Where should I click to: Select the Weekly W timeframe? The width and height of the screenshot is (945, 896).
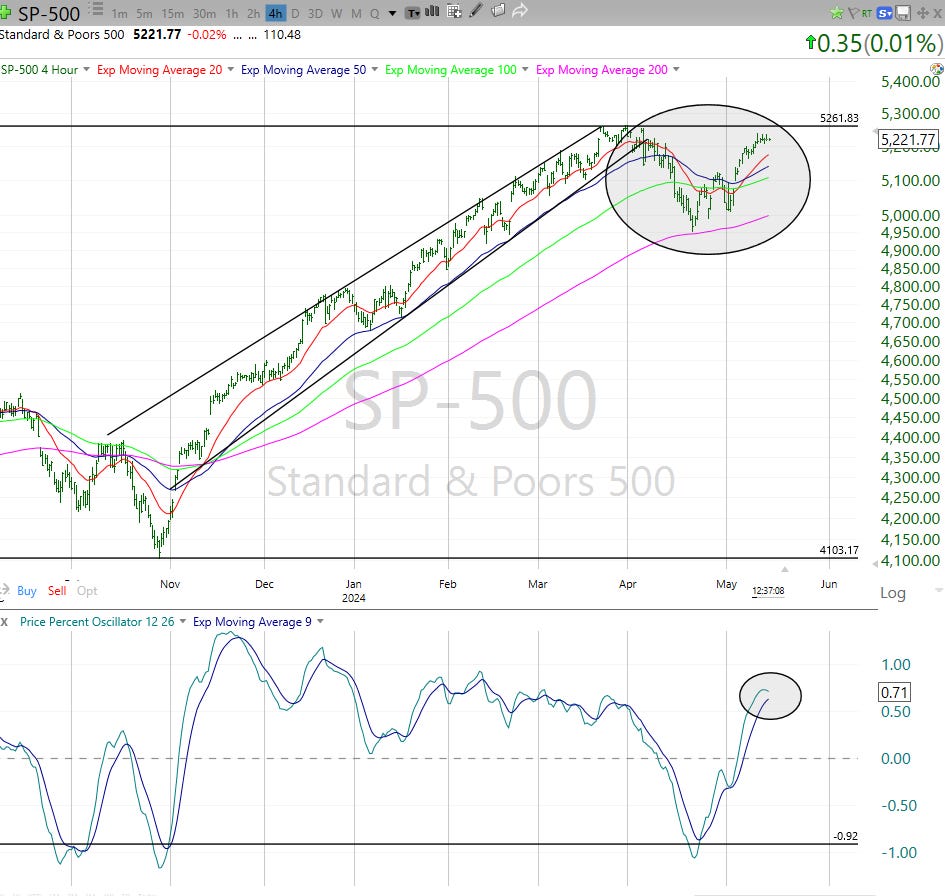[x=336, y=13]
